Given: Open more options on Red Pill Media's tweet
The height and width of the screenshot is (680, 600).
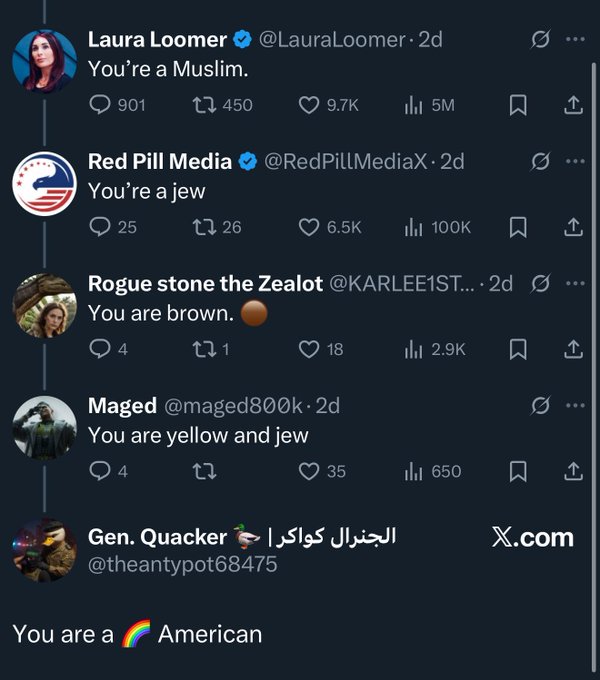Looking at the screenshot, I should coord(574,161).
